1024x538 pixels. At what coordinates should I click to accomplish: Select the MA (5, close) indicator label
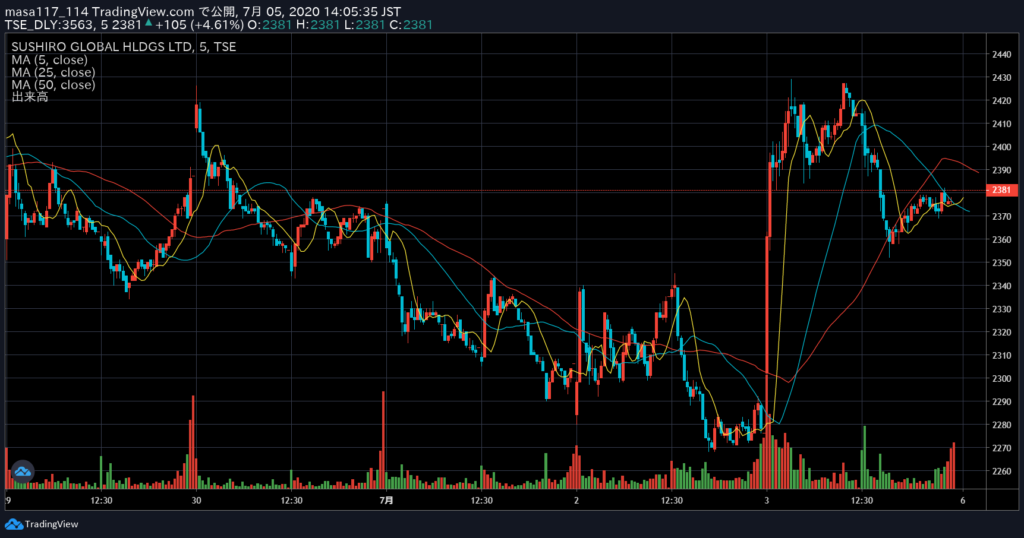[49, 59]
